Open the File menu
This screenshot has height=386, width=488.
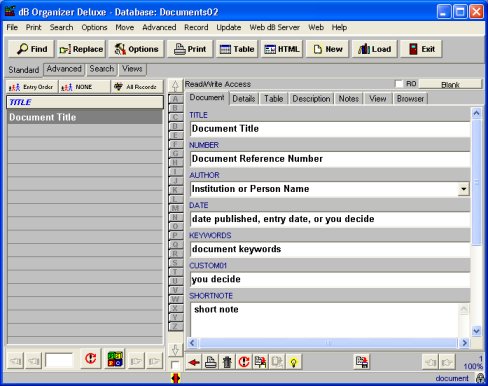pyautogui.click(x=12, y=27)
